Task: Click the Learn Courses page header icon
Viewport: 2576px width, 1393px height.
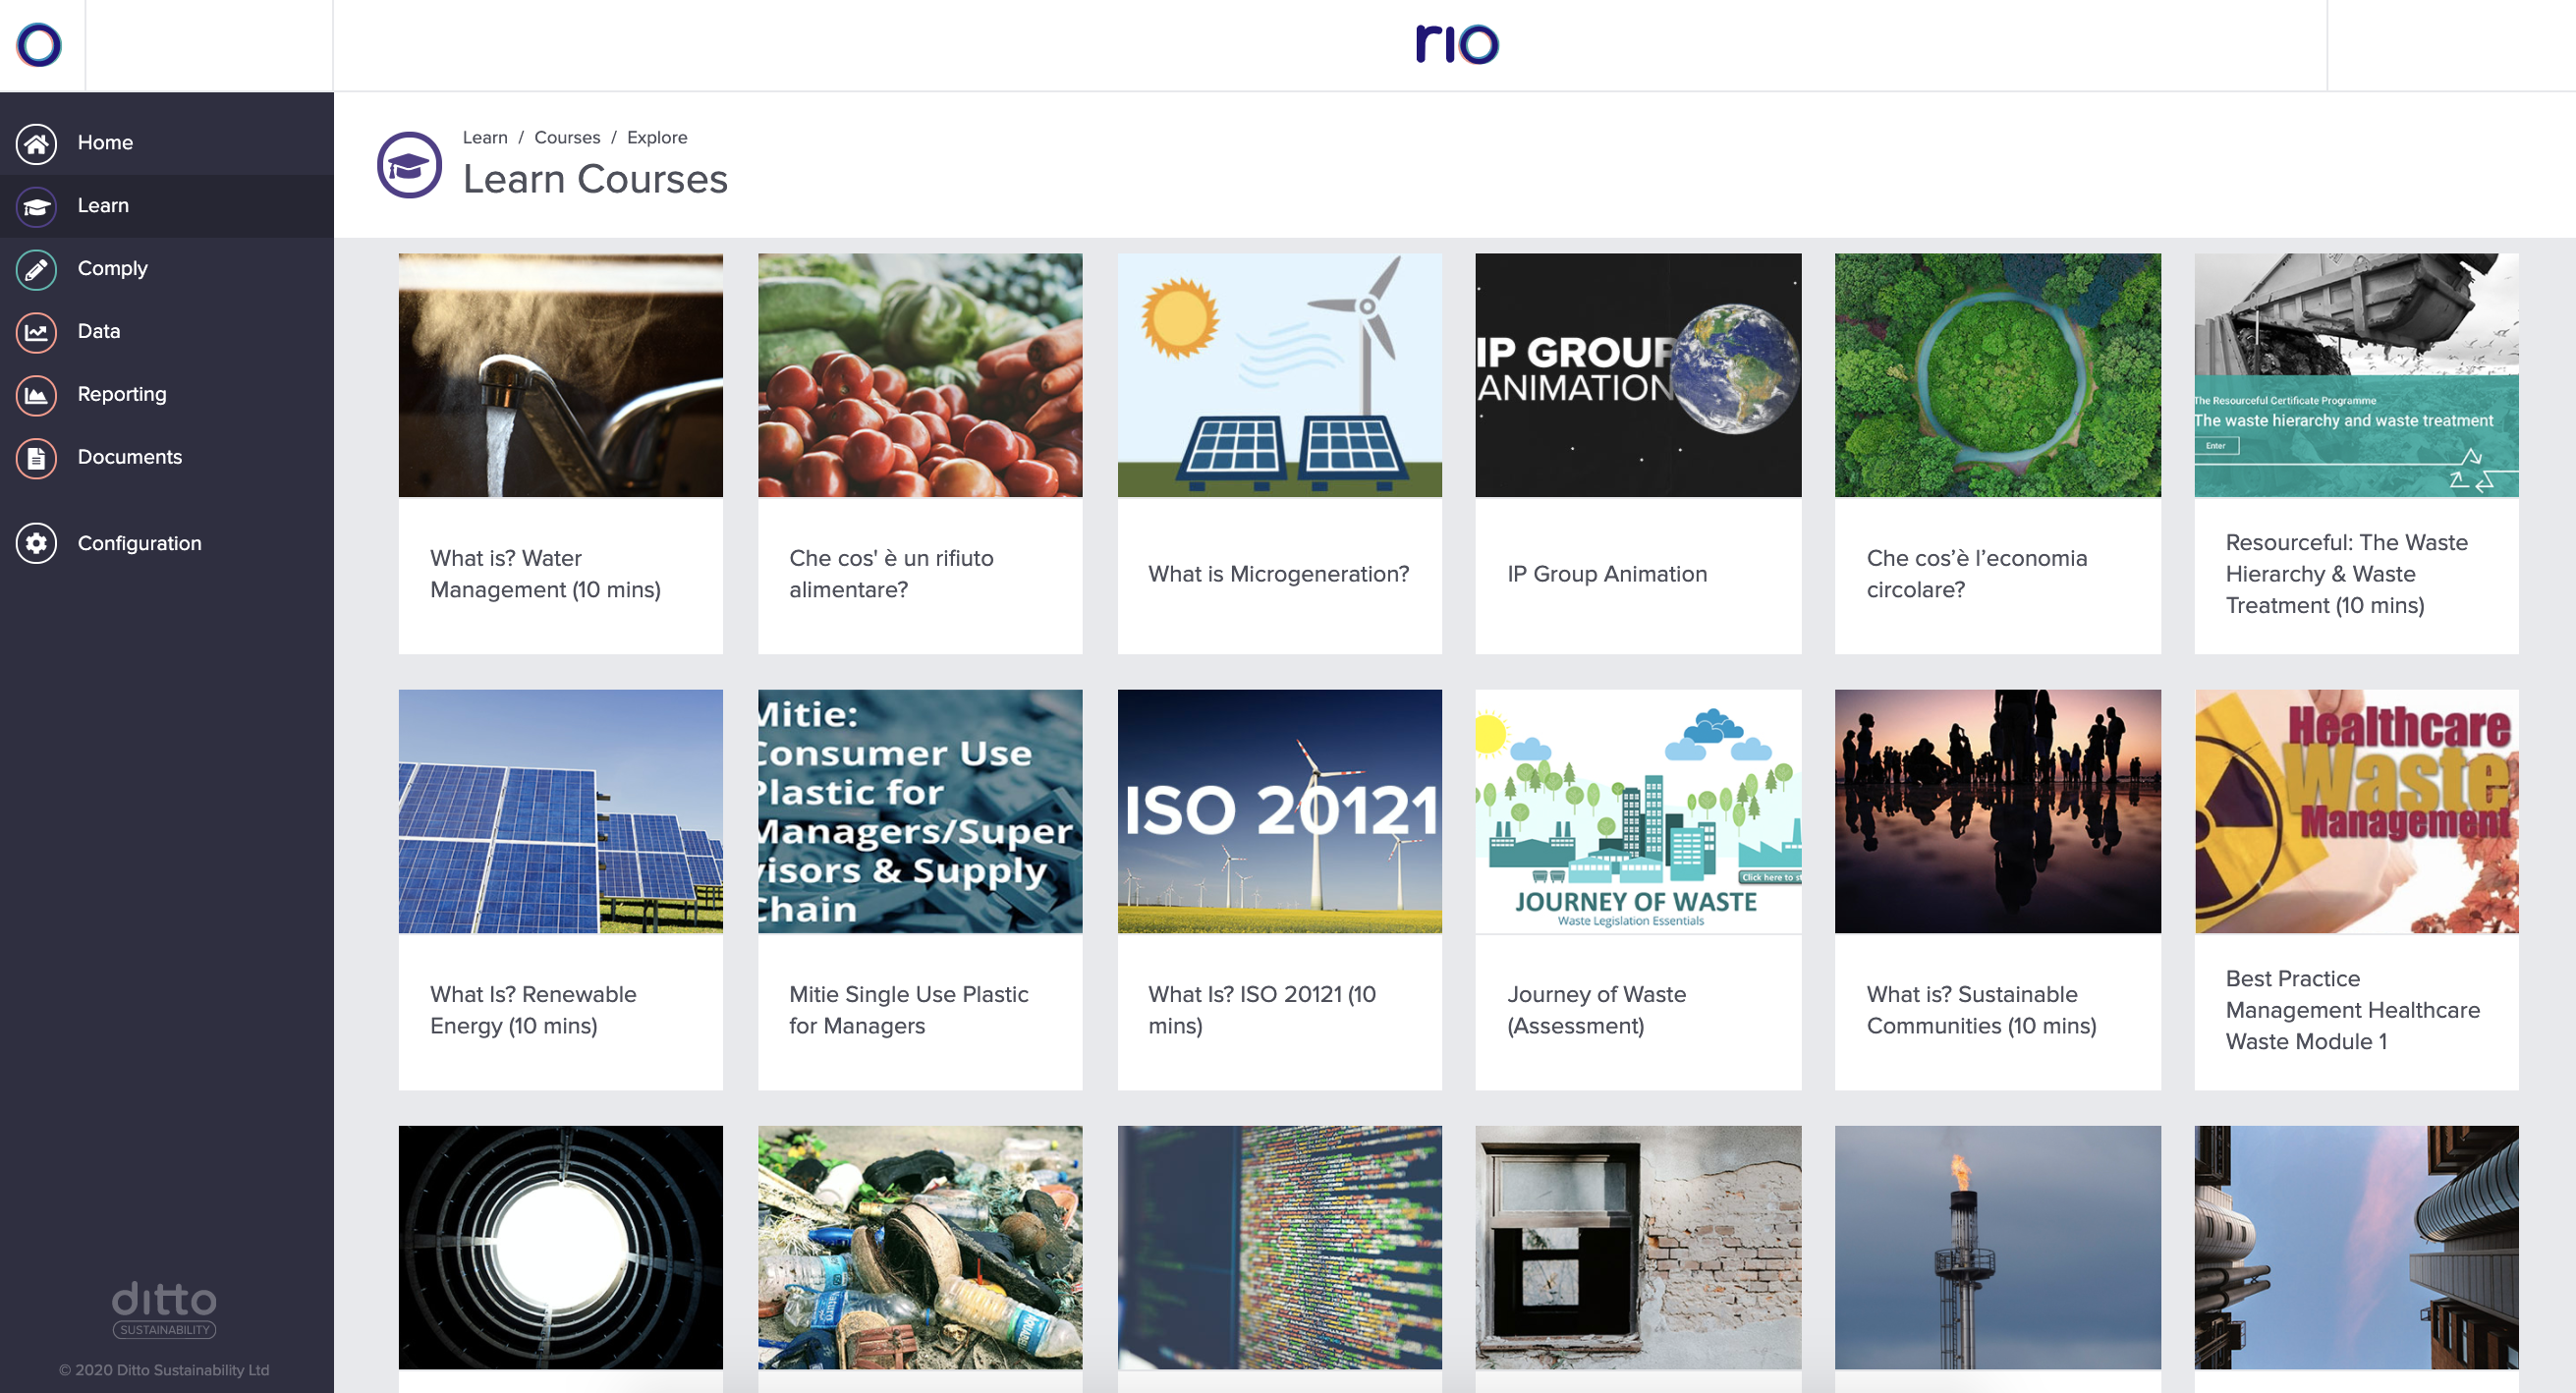Action: coord(409,165)
